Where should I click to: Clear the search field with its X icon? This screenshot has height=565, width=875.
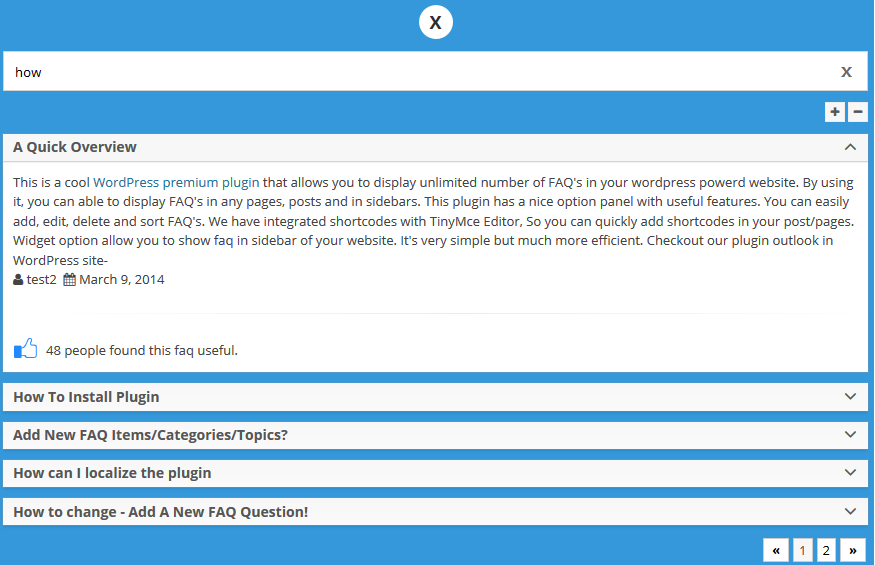[846, 71]
